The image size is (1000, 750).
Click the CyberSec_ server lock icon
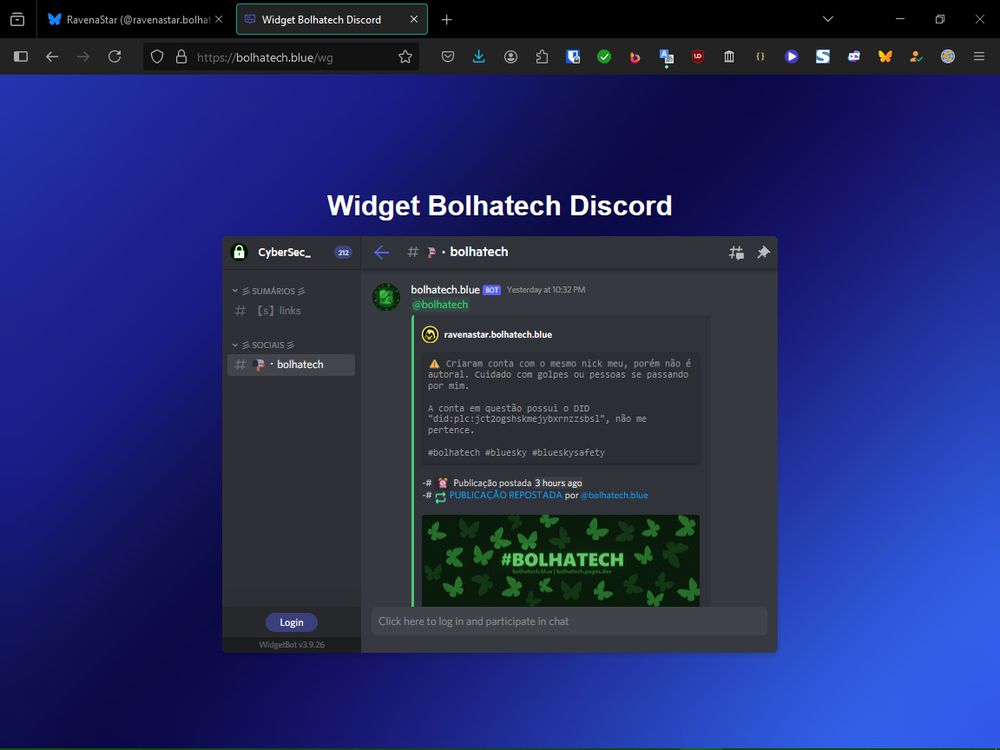click(239, 253)
